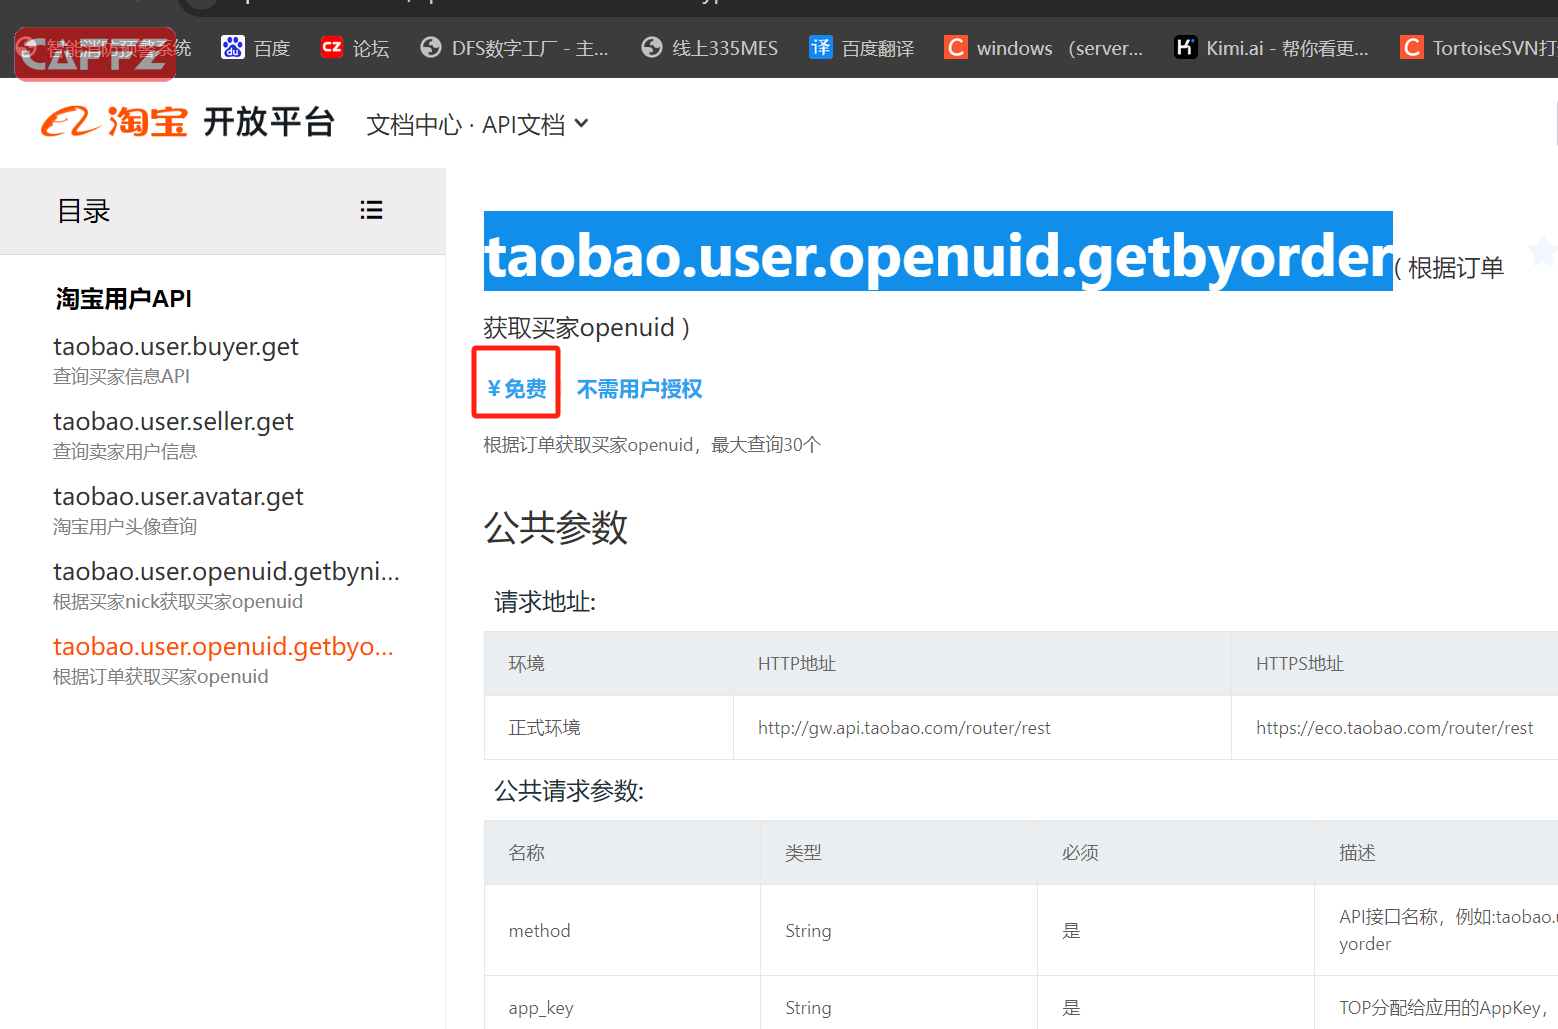Open the 百度翻译 translate bookmark
Viewport: 1558px width, 1029px height.
pos(861,48)
